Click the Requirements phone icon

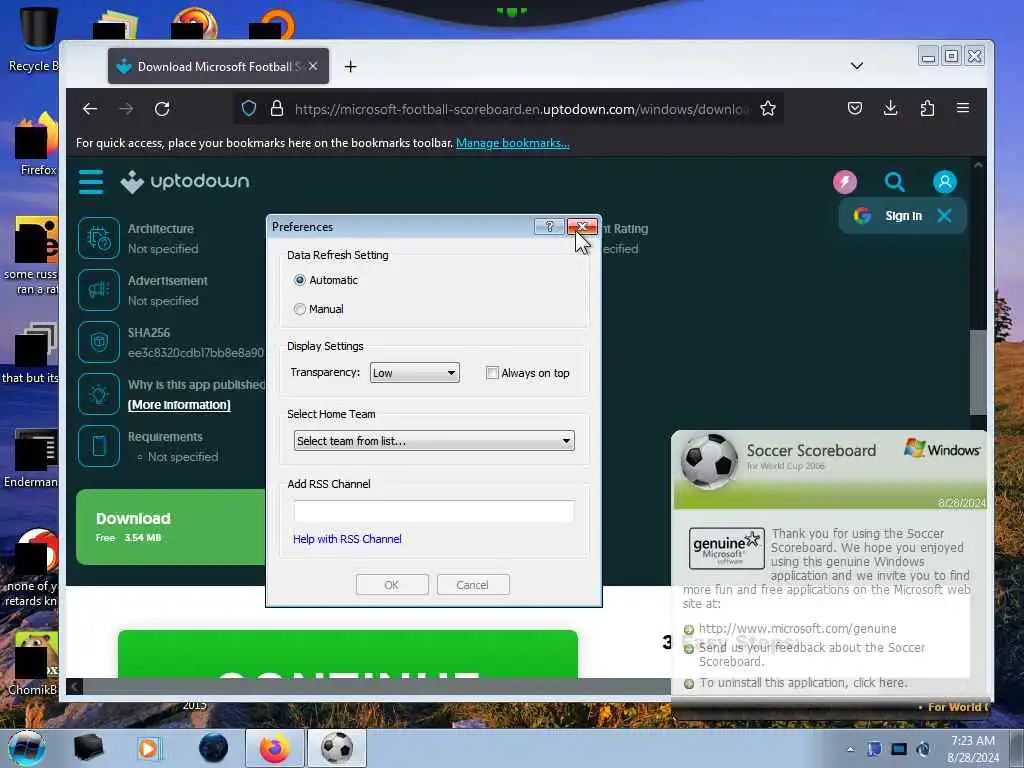99,446
